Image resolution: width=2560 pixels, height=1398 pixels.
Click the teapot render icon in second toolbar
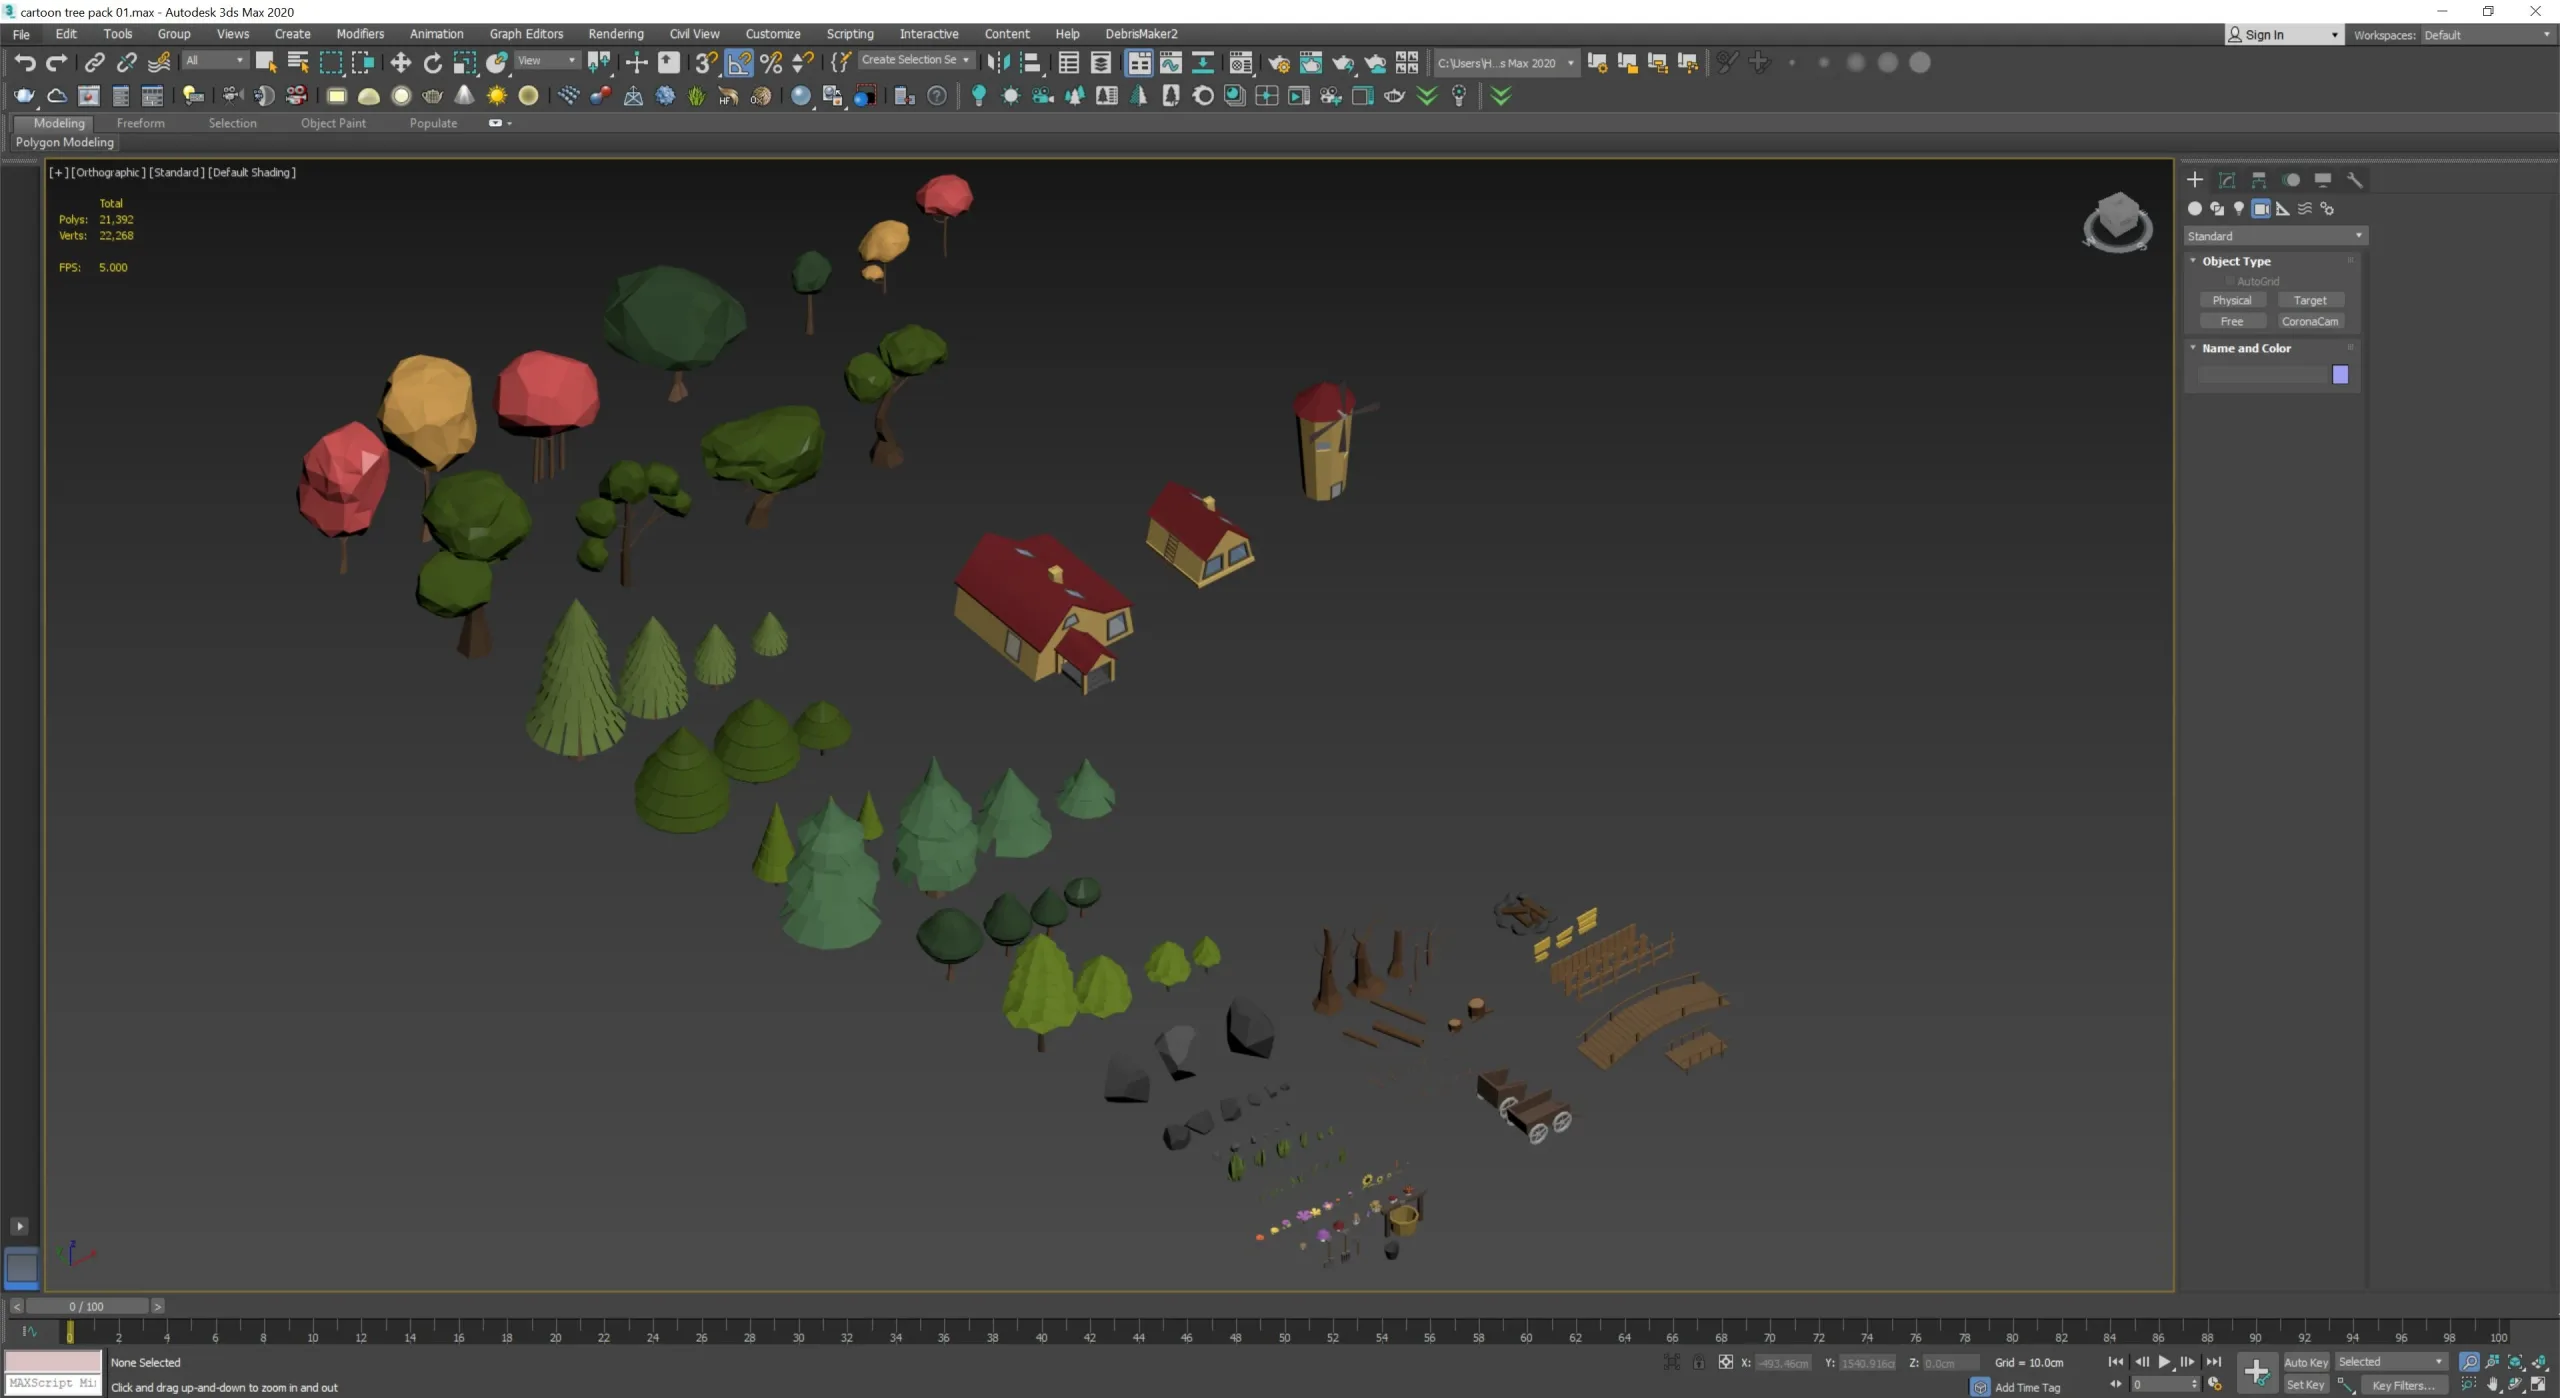[x=24, y=96]
